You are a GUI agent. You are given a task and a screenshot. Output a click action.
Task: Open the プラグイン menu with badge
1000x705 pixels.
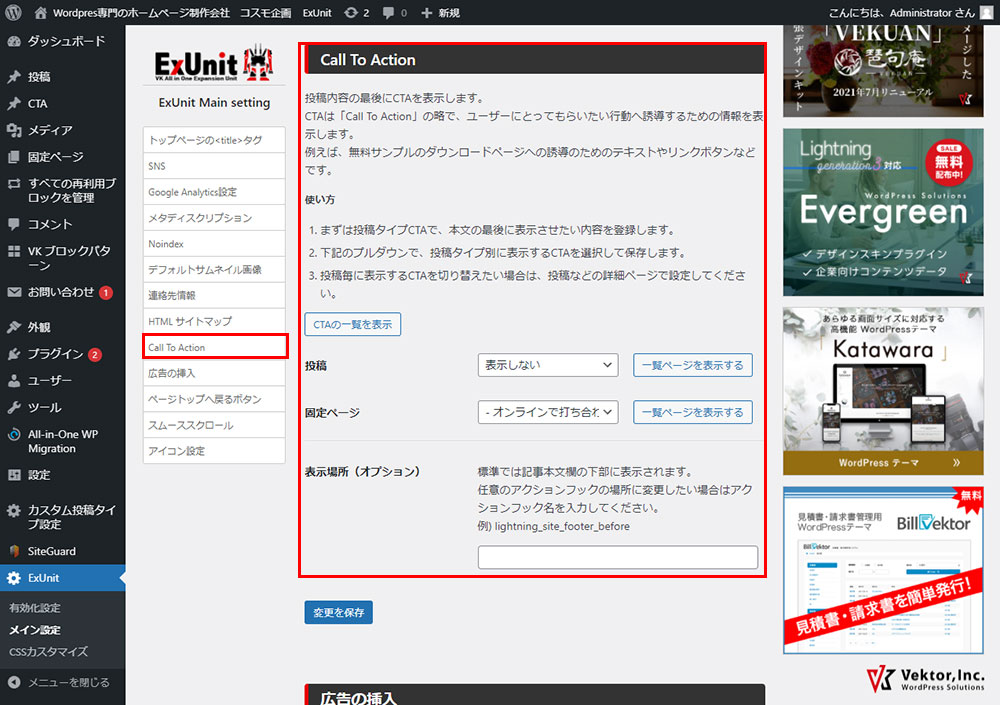pyautogui.click(x=55, y=354)
